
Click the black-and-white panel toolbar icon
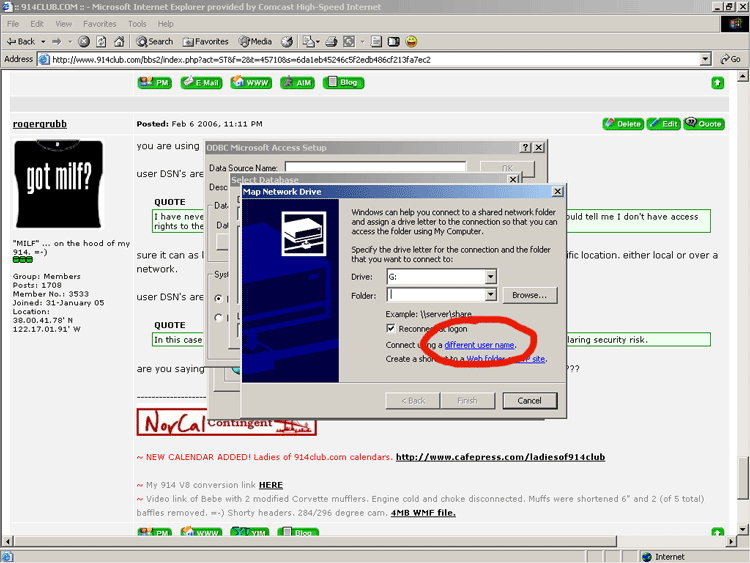pyautogui.click(x=394, y=42)
